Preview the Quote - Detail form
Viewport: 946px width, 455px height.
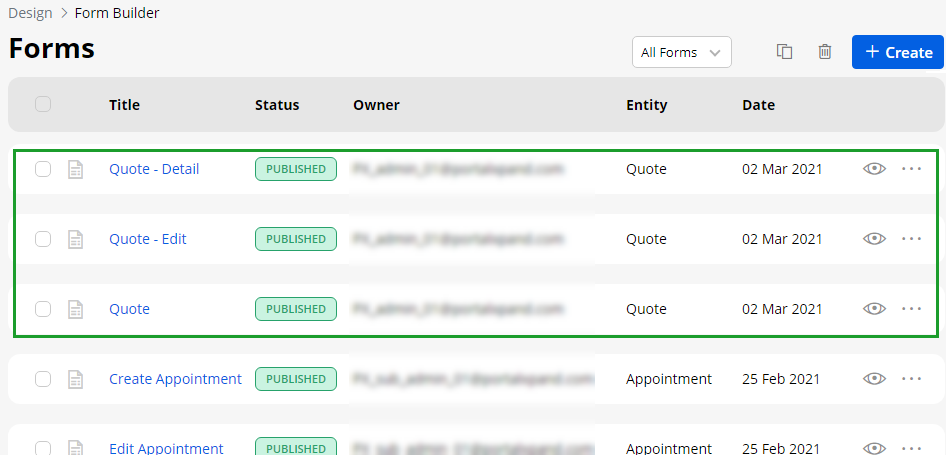click(x=875, y=169)
